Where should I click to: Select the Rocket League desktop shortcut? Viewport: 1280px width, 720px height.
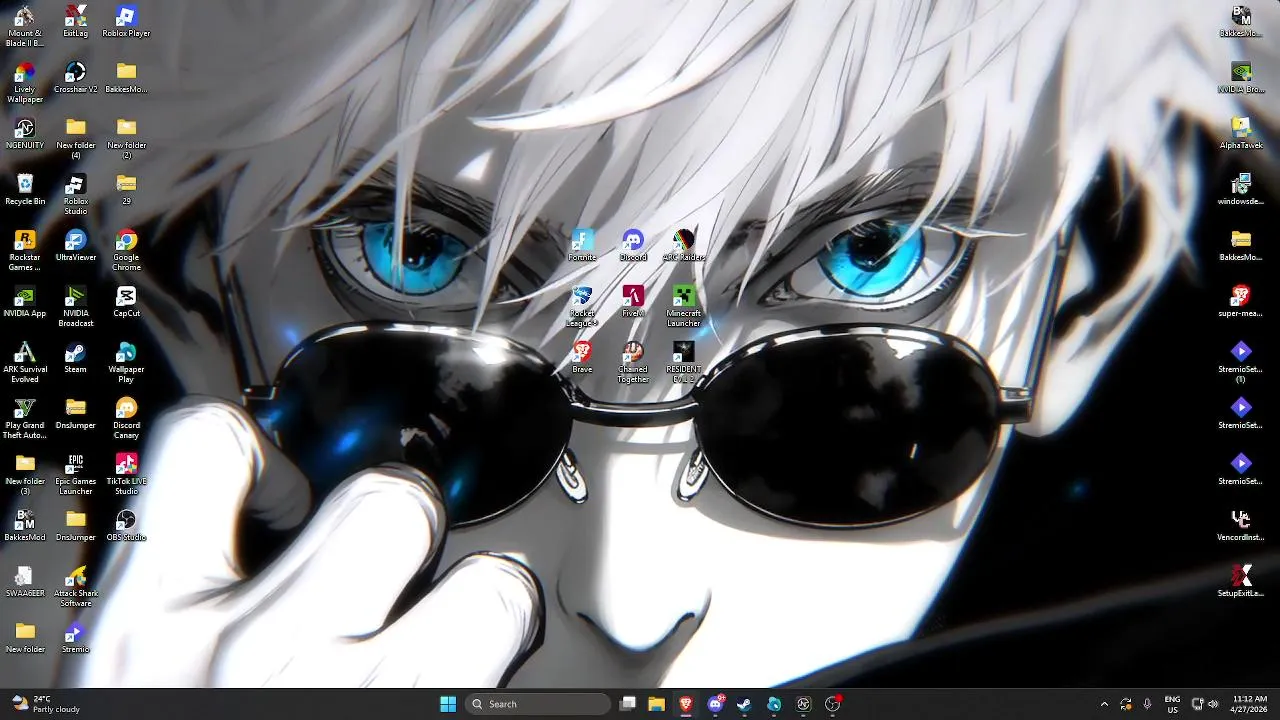coord(582,307)
